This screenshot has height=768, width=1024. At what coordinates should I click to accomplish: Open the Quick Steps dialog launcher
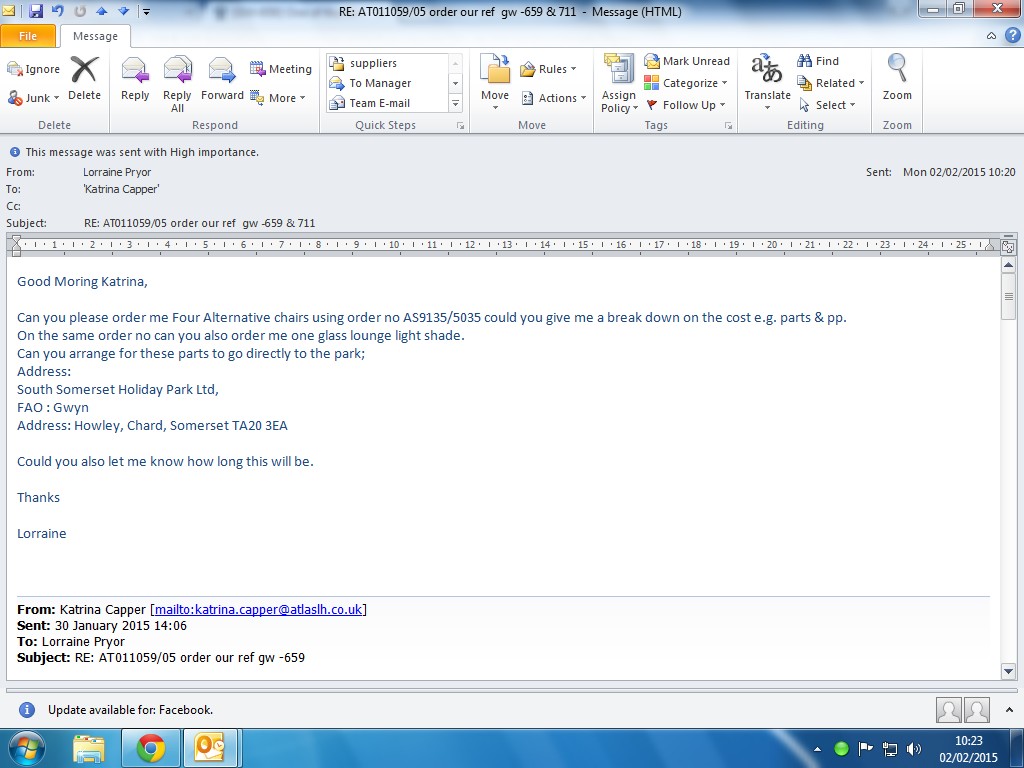click(460, 125)
